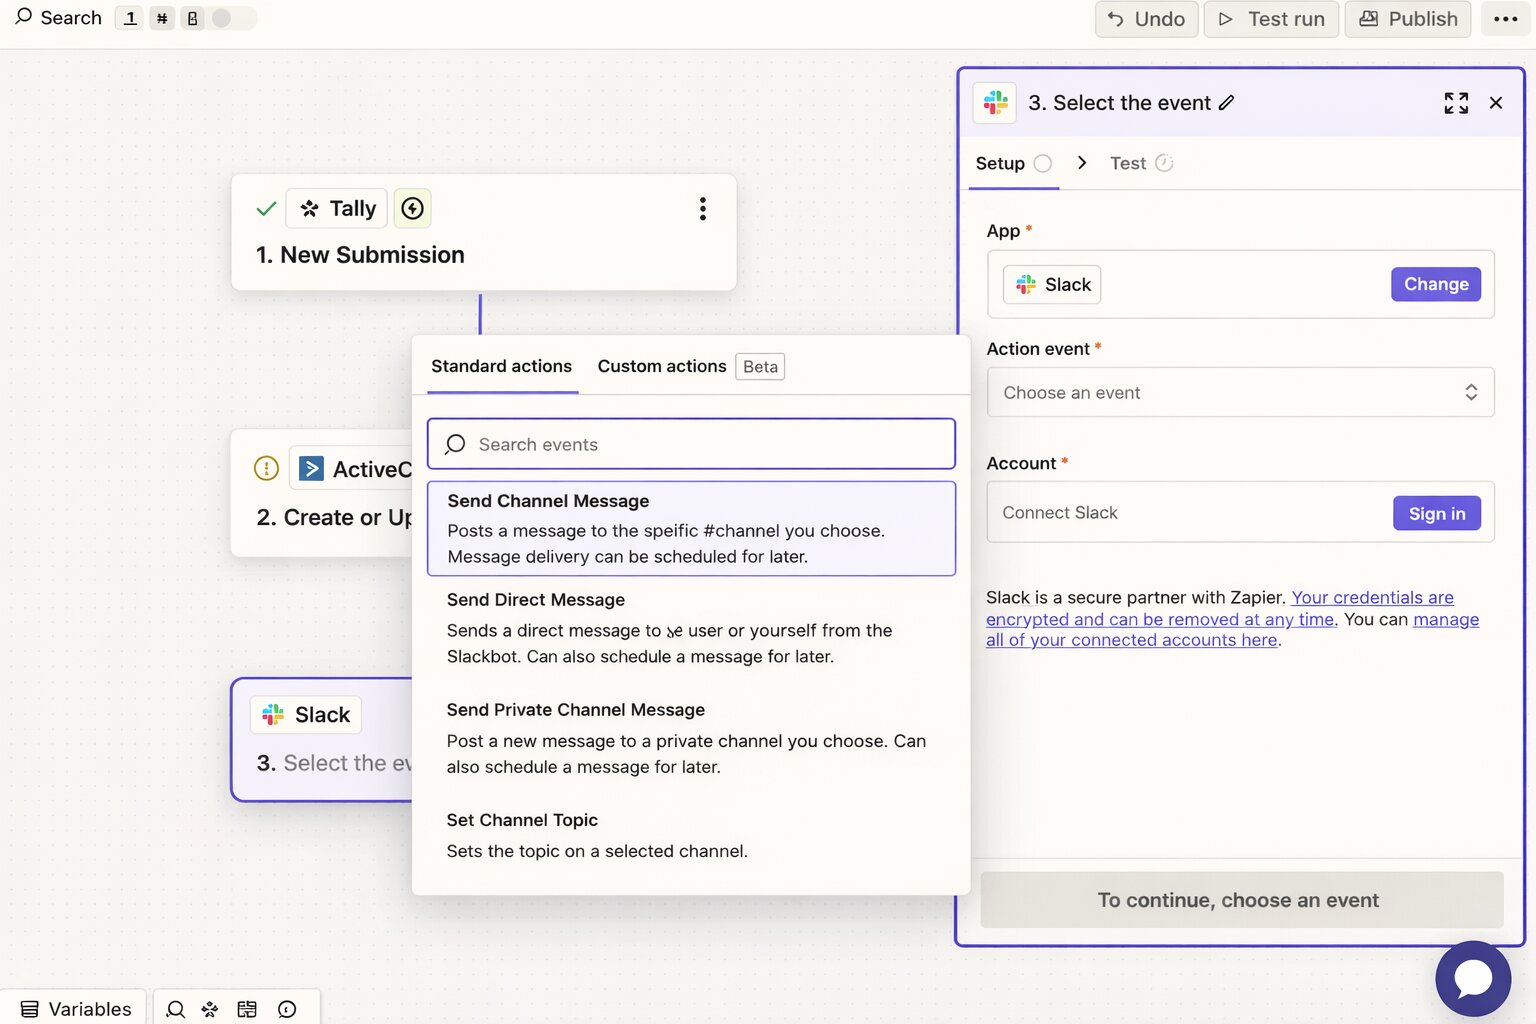Click the Slack chip in App field

tap(1053, 284)
